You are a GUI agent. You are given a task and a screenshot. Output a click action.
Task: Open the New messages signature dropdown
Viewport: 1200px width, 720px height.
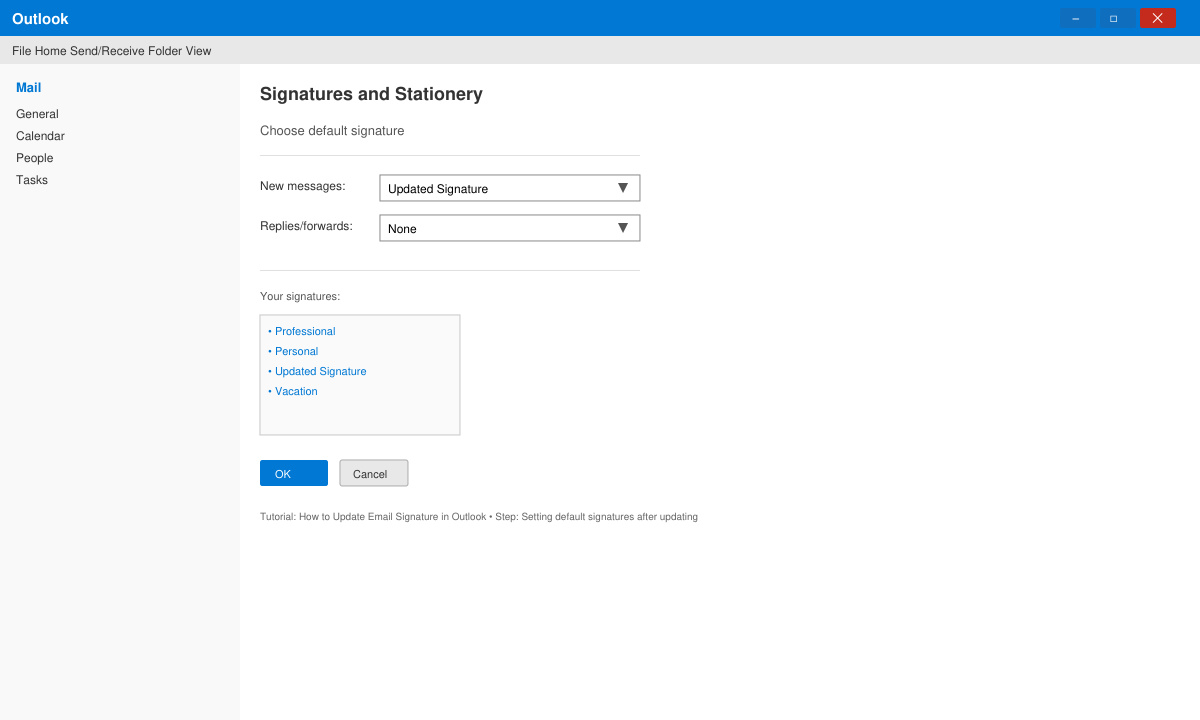[510, 188]
